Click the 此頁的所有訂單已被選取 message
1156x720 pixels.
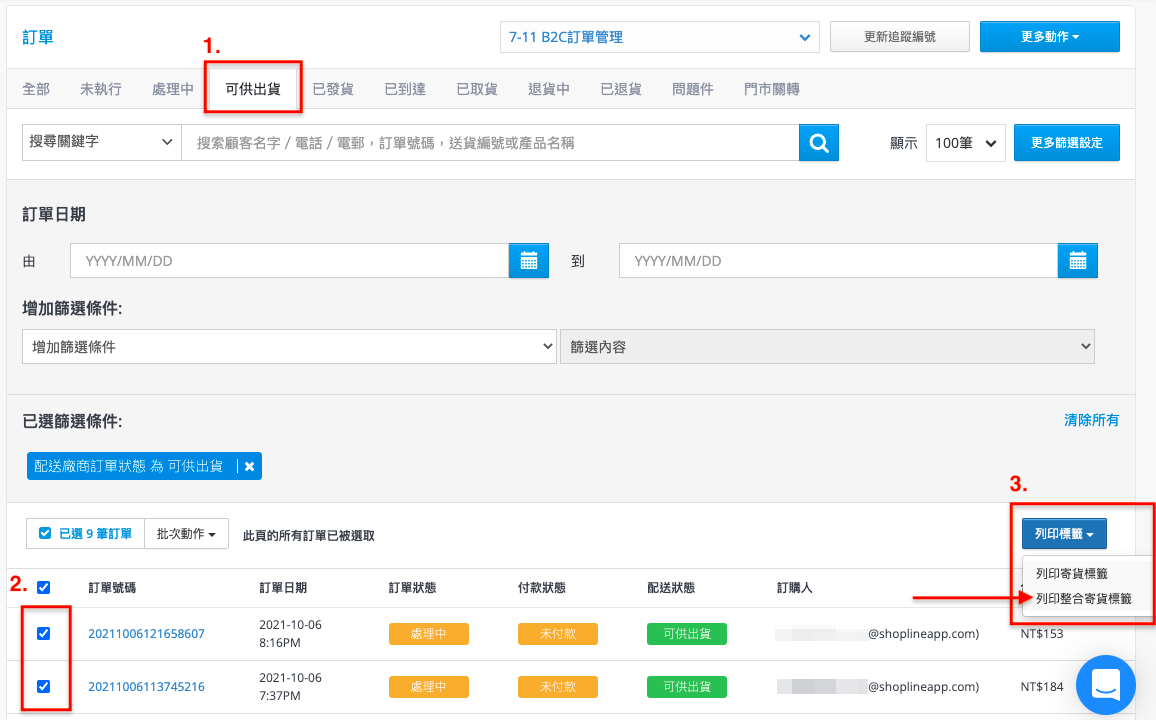[x=308, y=536]
